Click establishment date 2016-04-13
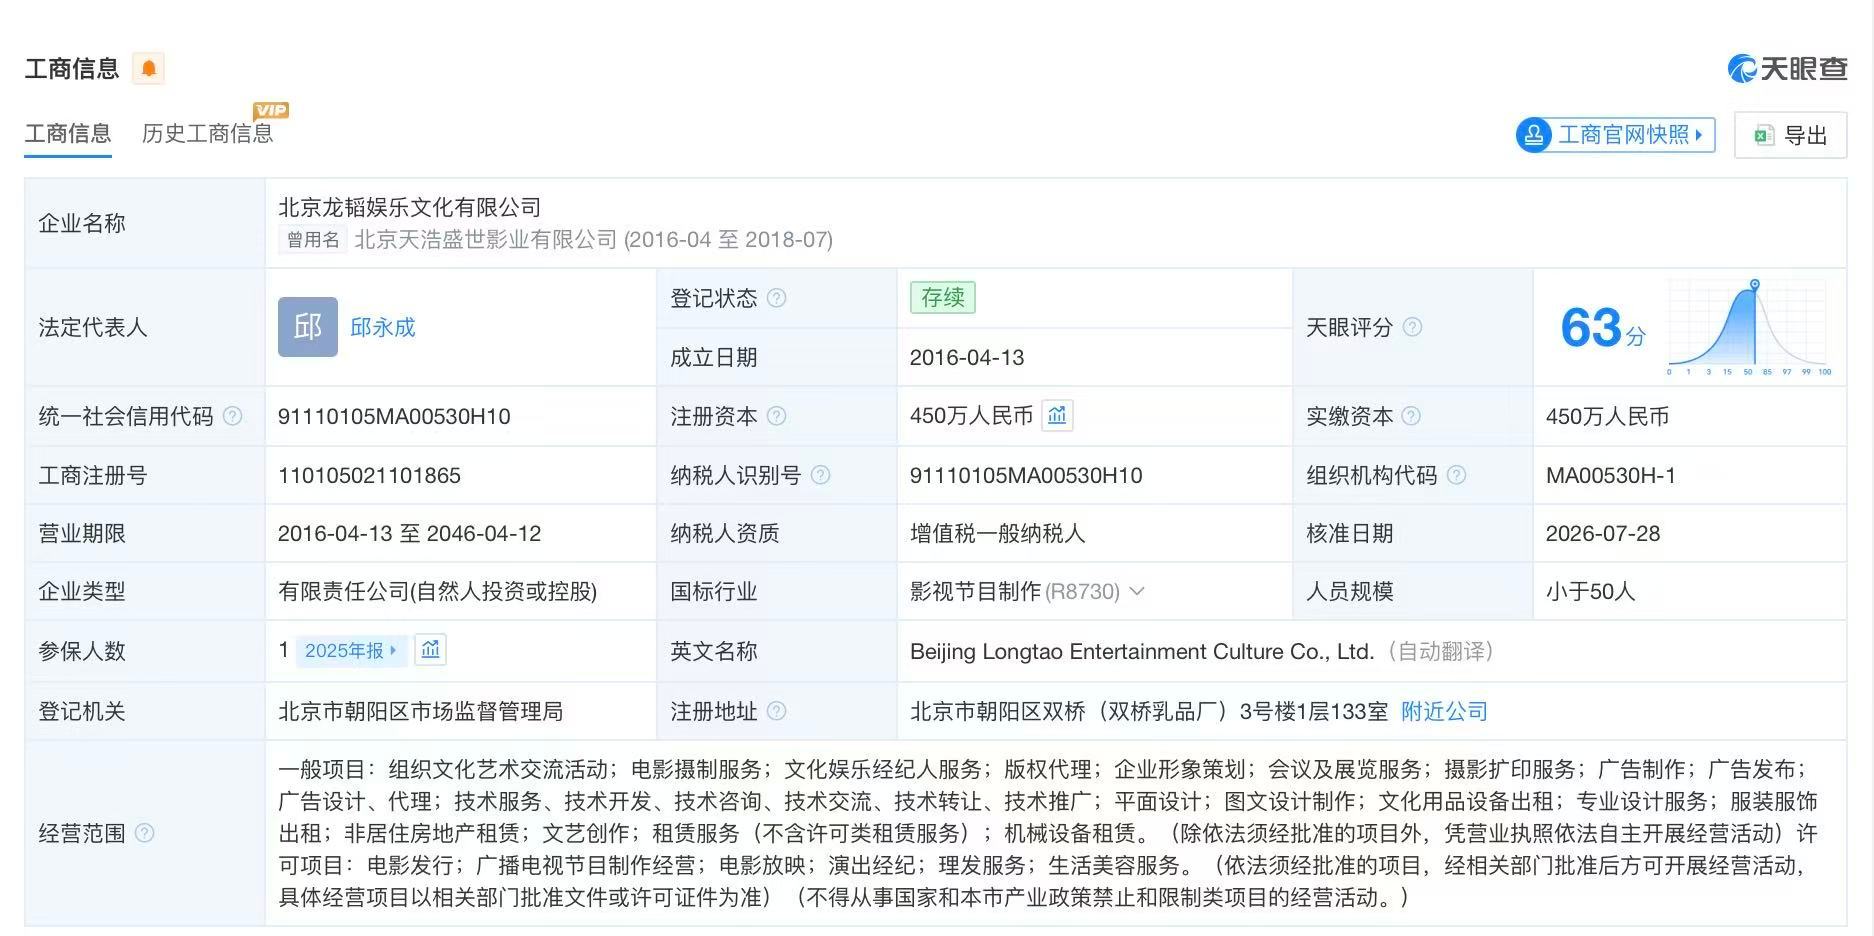The image size is (1874, 936). tap(967, 357)
